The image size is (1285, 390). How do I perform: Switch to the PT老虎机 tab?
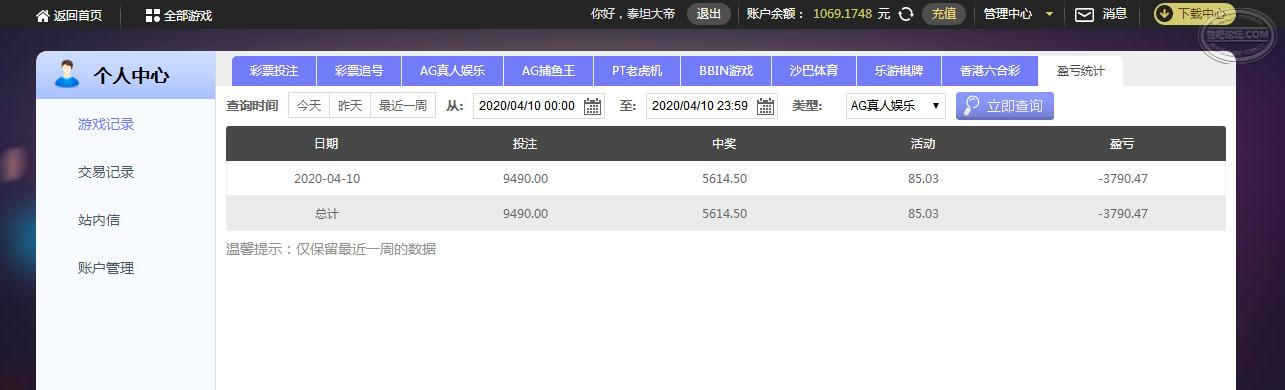(637, 71)
